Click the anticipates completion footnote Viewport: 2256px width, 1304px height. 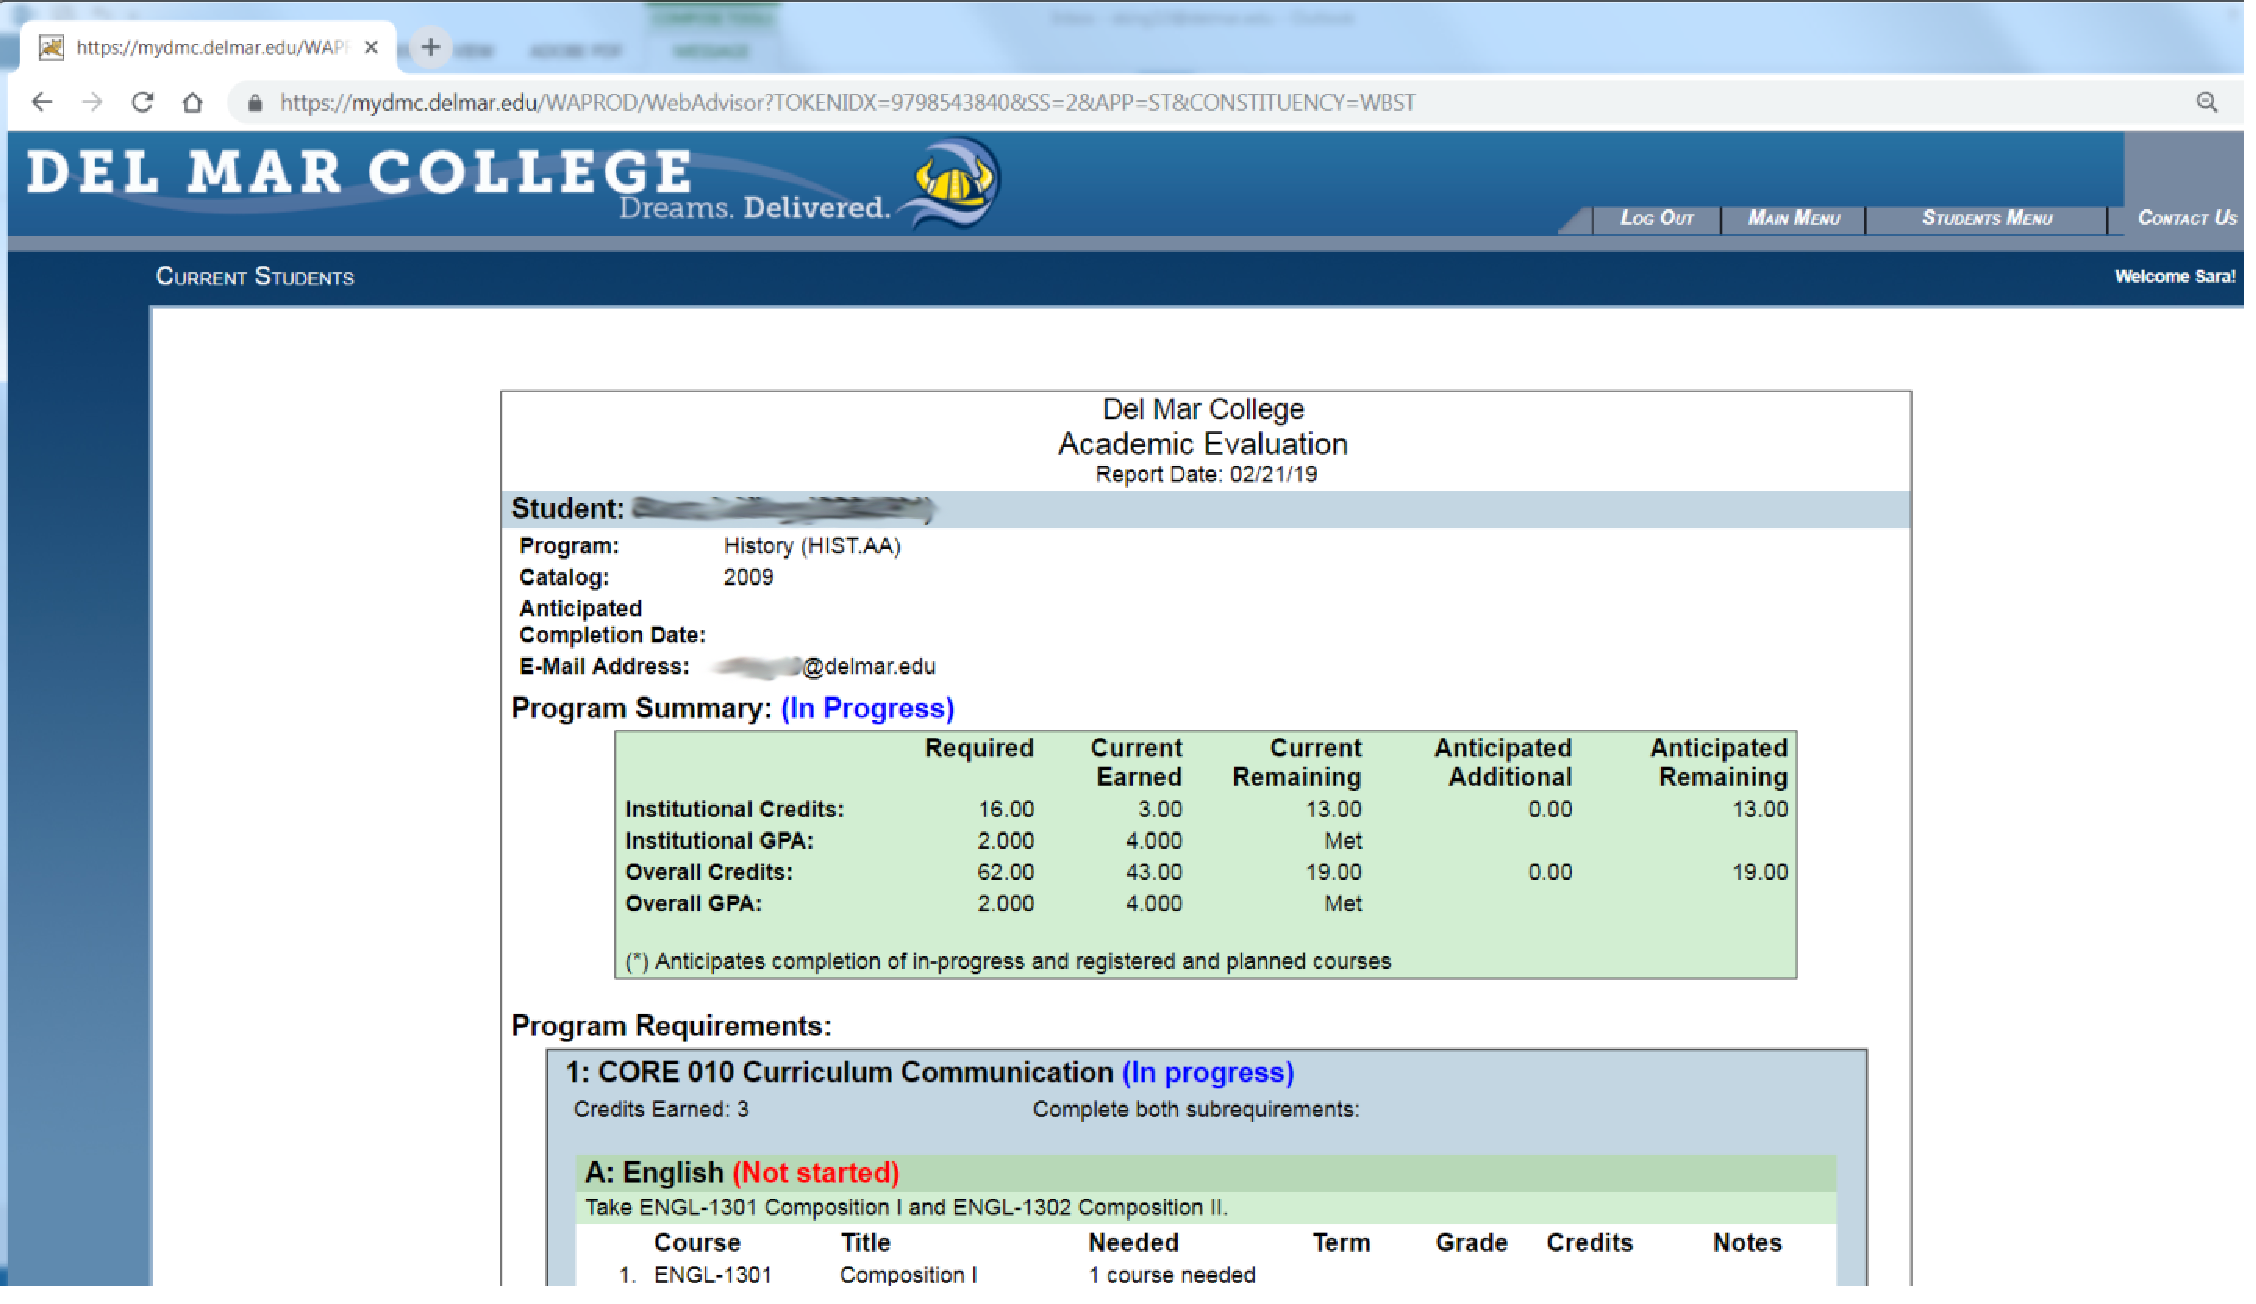point(1008,961)
